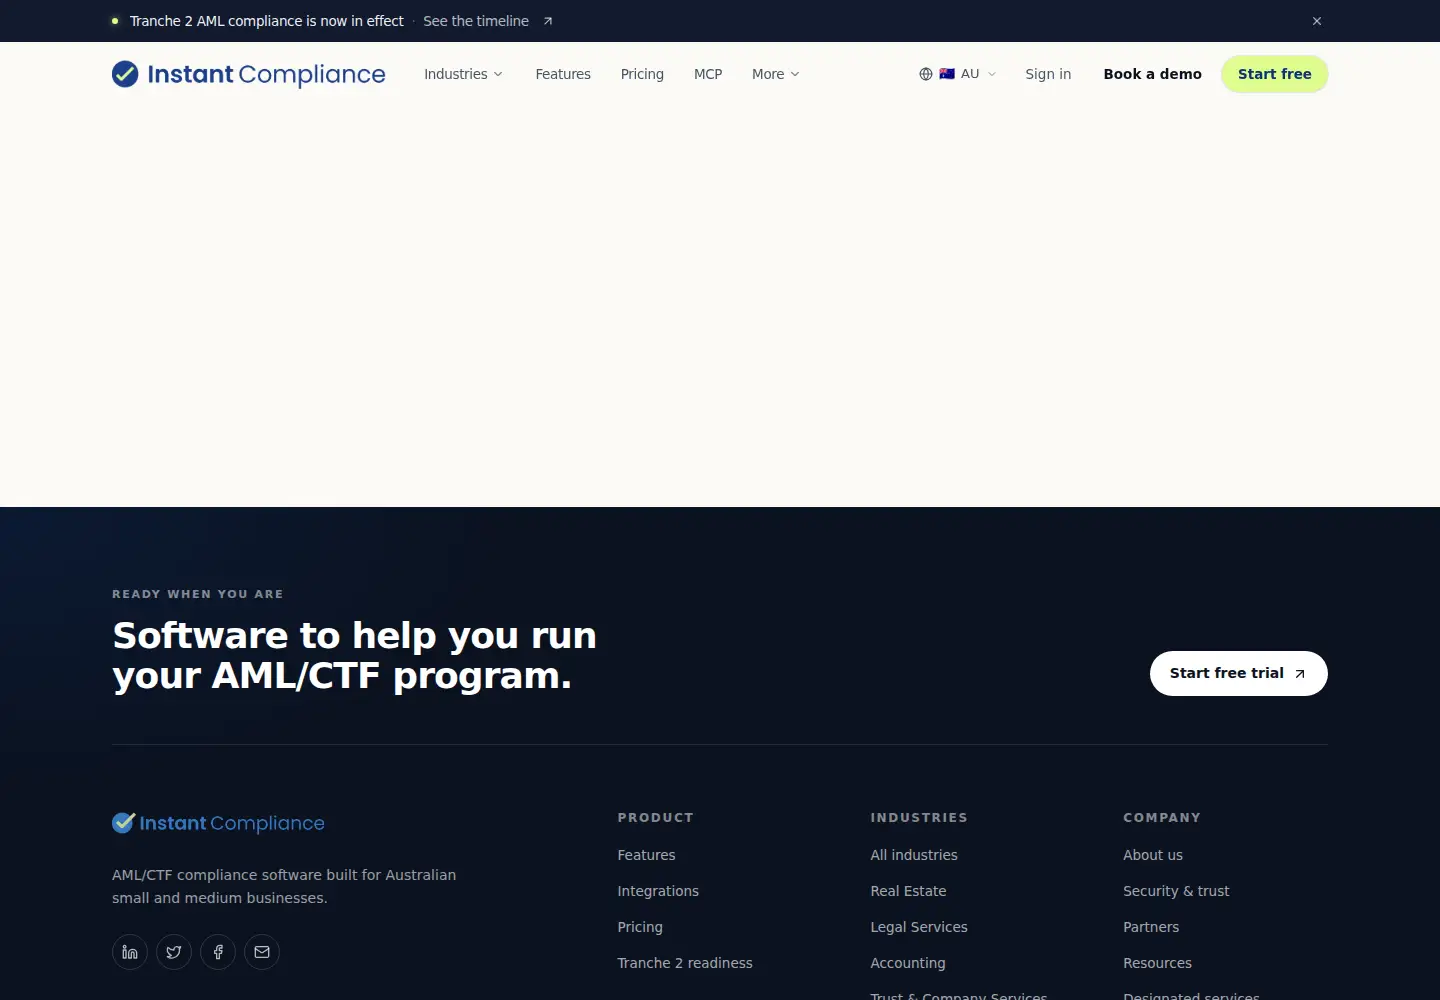Expand the Industries dropdown menu

point(463,74)
